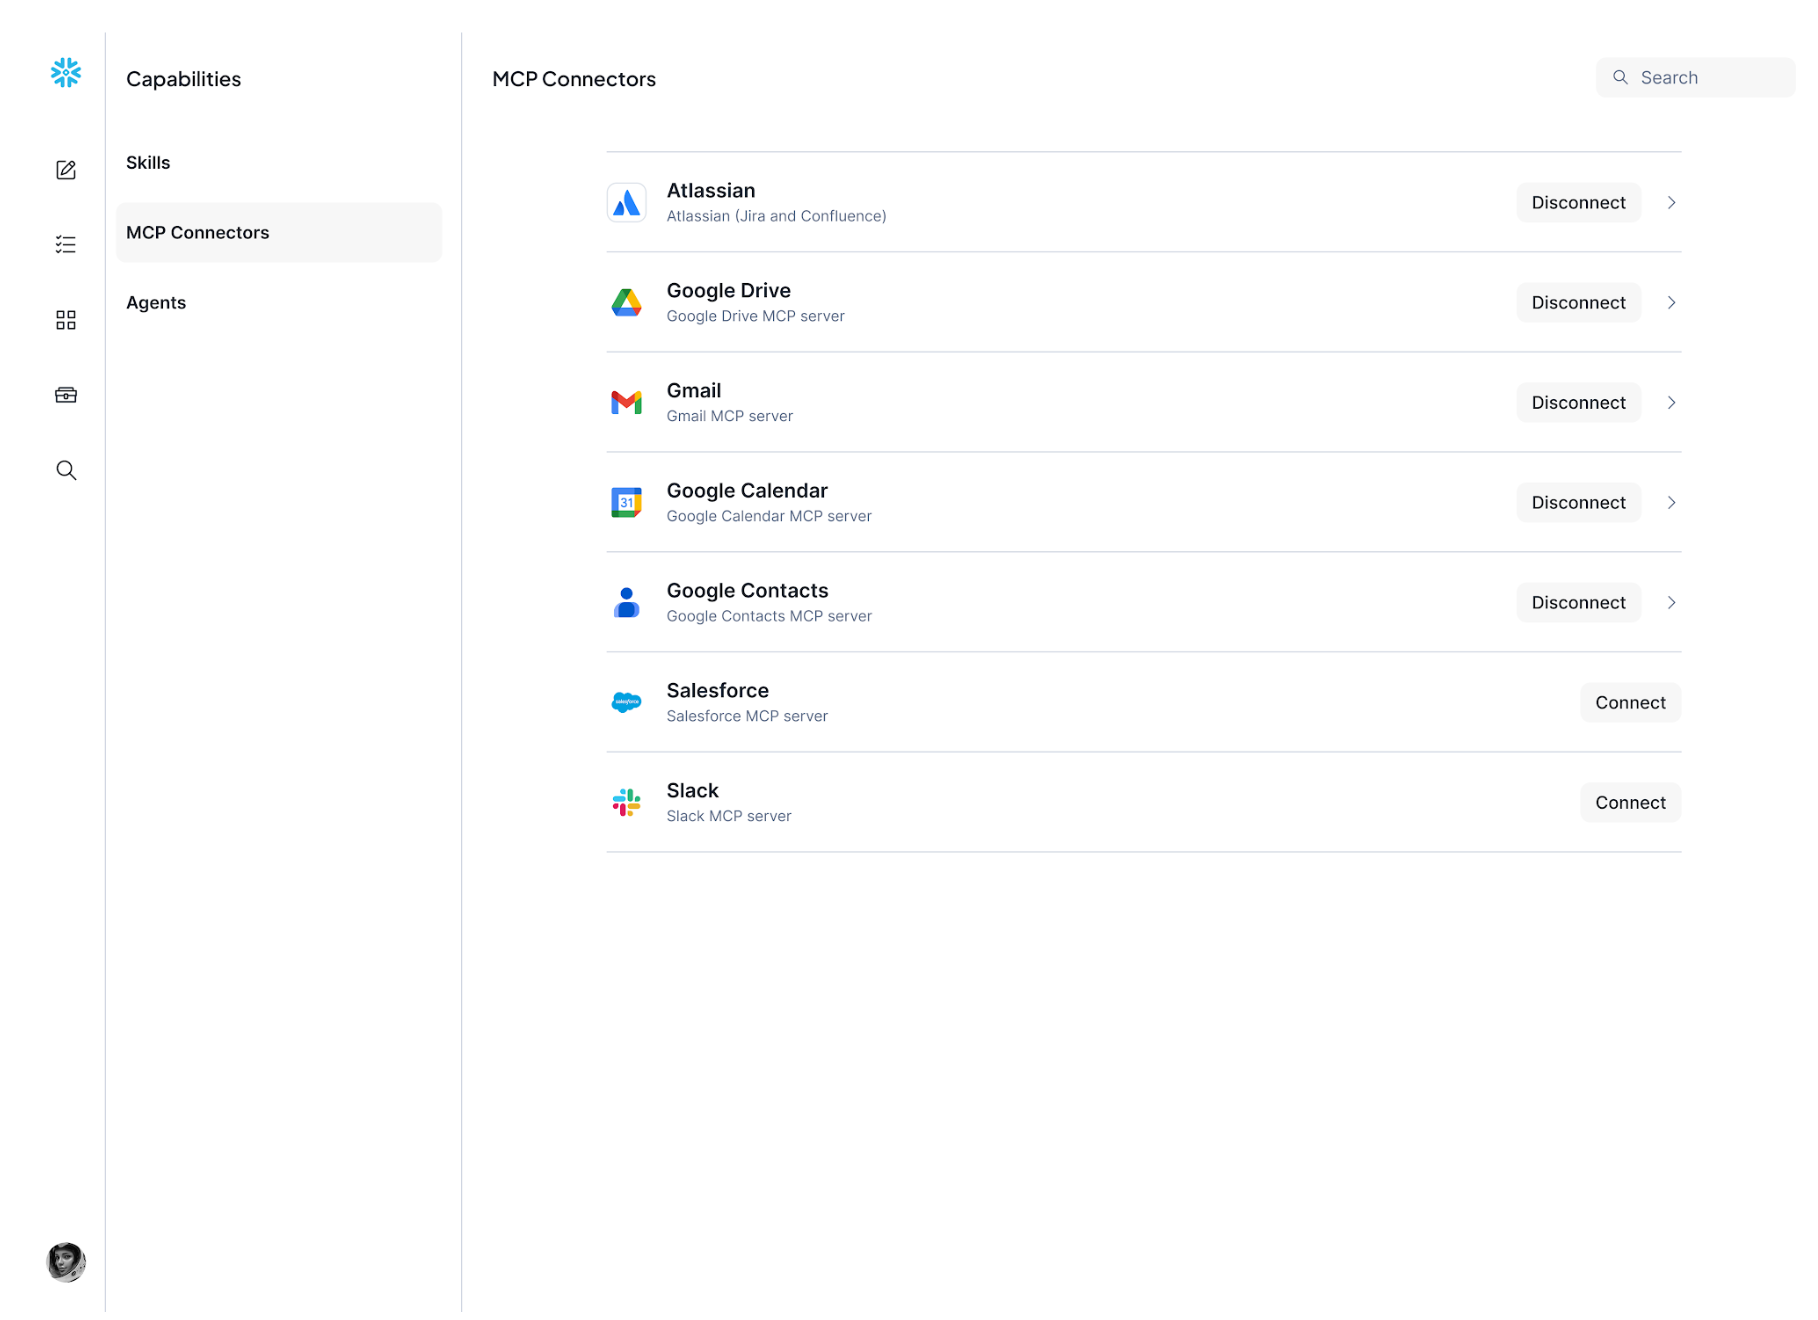Open the toolbox capabilities sidebar icon

[x=66, y=395]
